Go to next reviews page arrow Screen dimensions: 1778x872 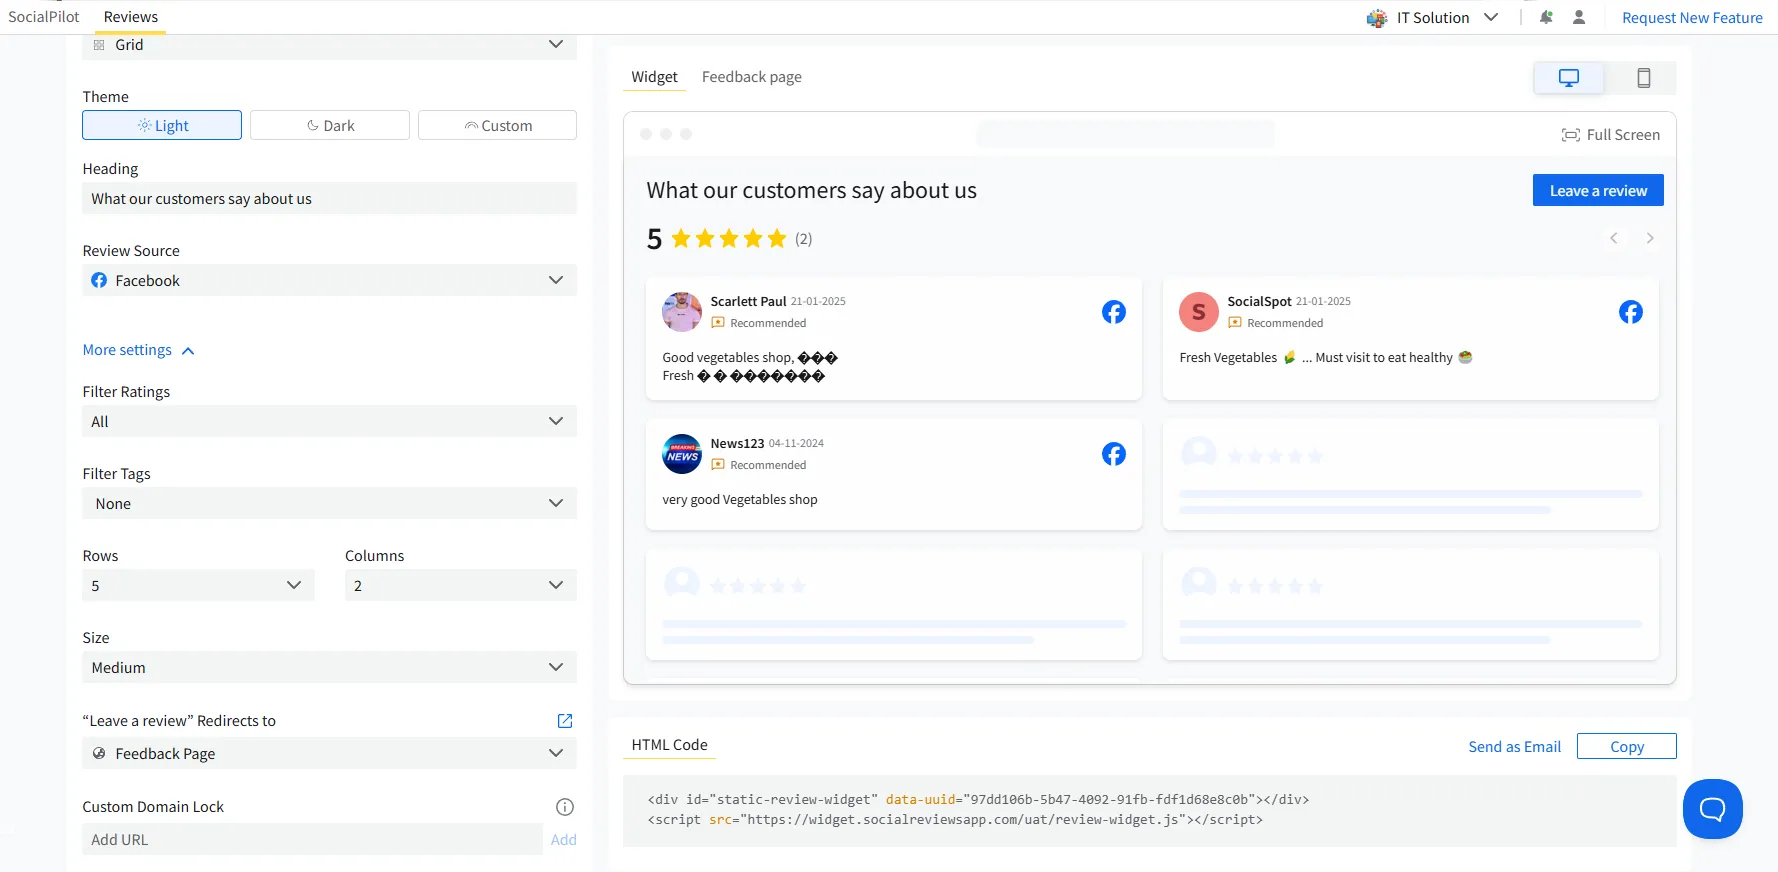[1650, 238]
